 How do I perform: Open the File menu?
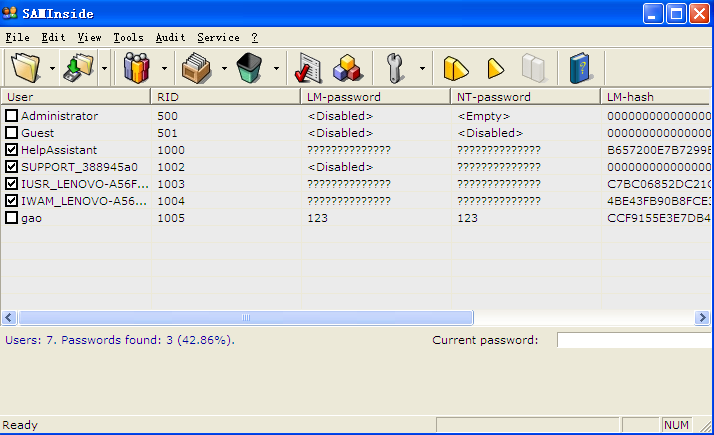18,37
